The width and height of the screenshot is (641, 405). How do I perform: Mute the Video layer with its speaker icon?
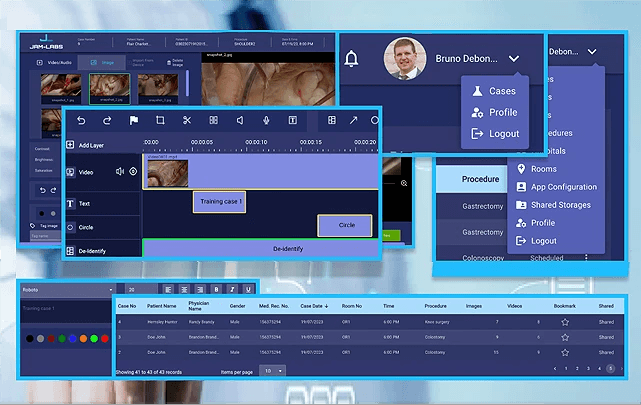[x=120, y=172]
